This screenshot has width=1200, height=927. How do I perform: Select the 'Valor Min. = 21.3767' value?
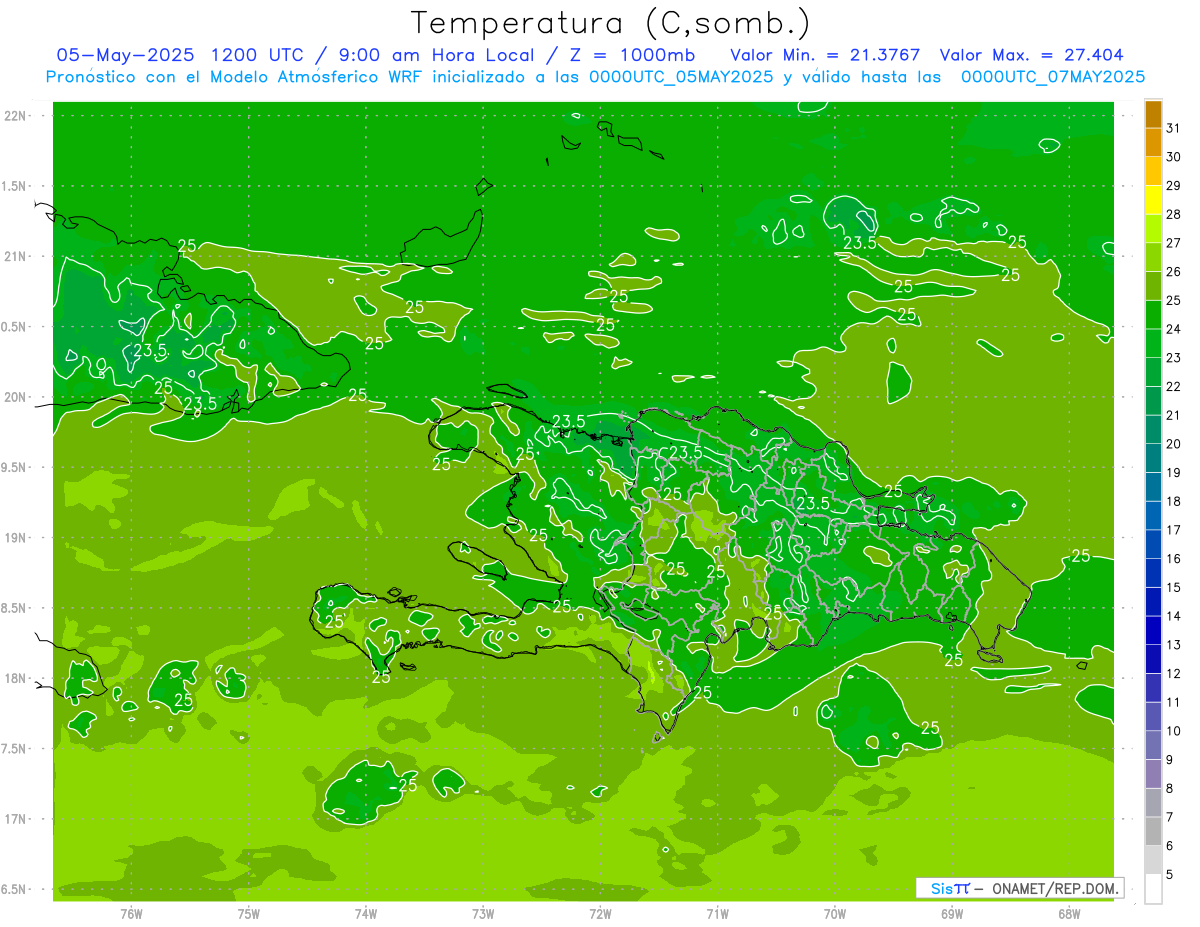pos(825,54)
